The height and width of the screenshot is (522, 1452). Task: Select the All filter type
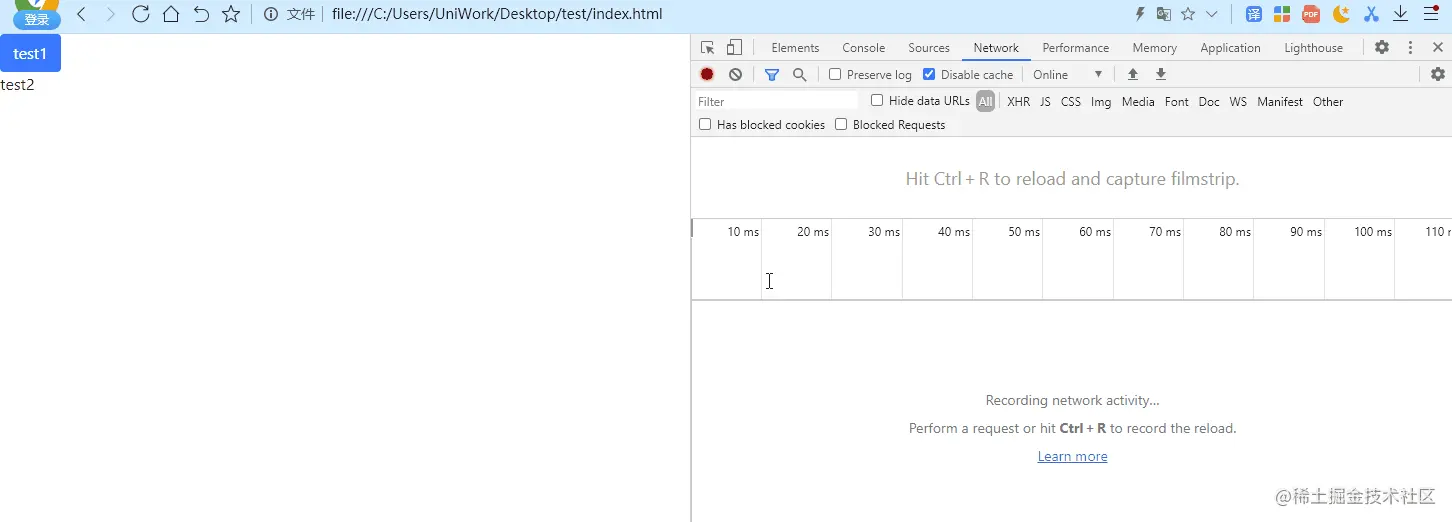(986, 101)
